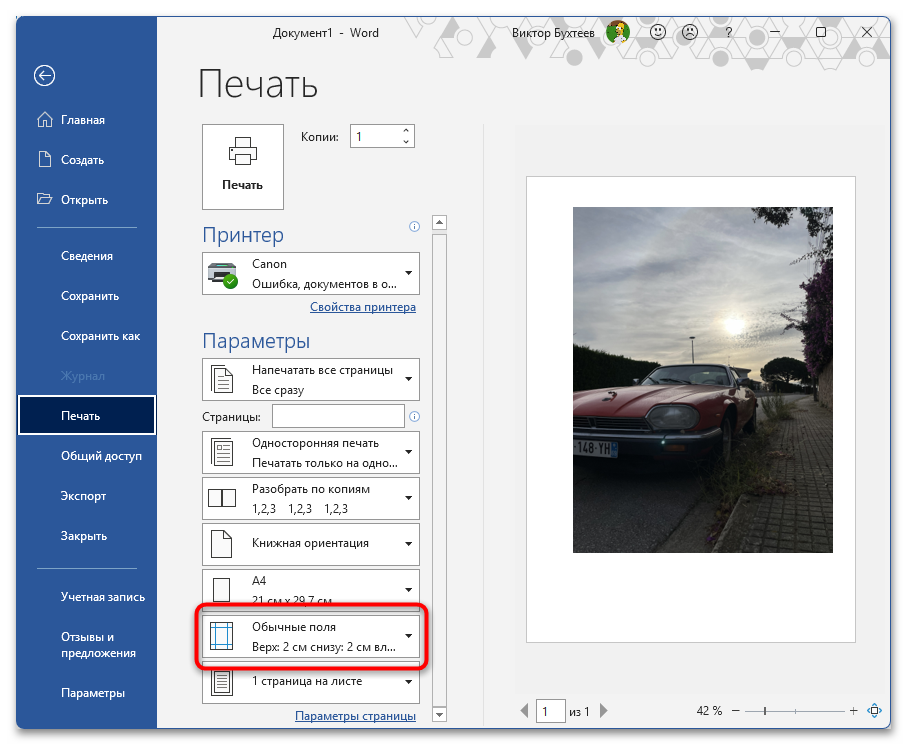This screenshot has width=907, height=745.
Task: Open Сохранить как in the sidebar
Action: [100, 336]
